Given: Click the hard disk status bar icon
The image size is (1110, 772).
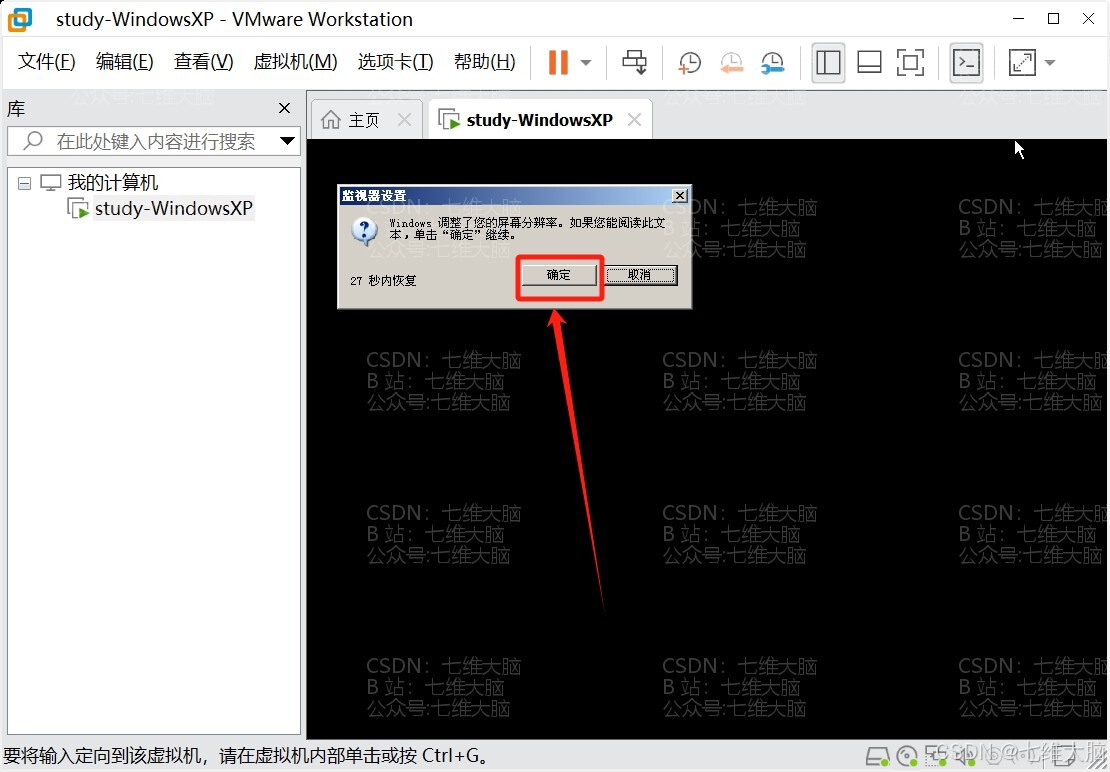Looking at the screenshot, I should [x=878, y=757].
